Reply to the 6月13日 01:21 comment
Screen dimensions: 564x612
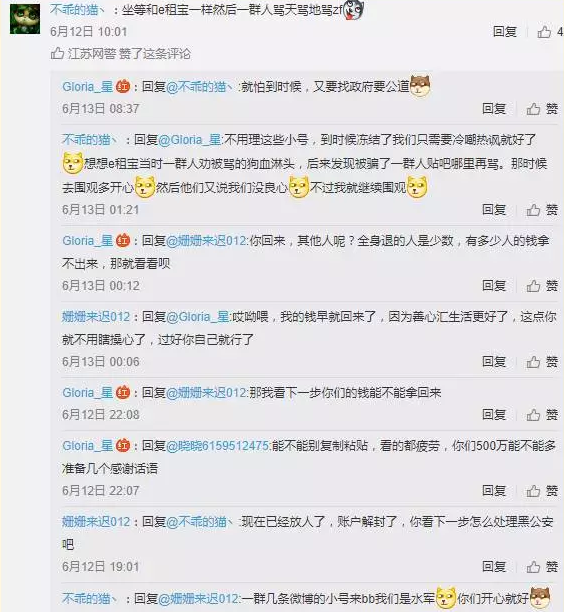click(x=494, y=210)
